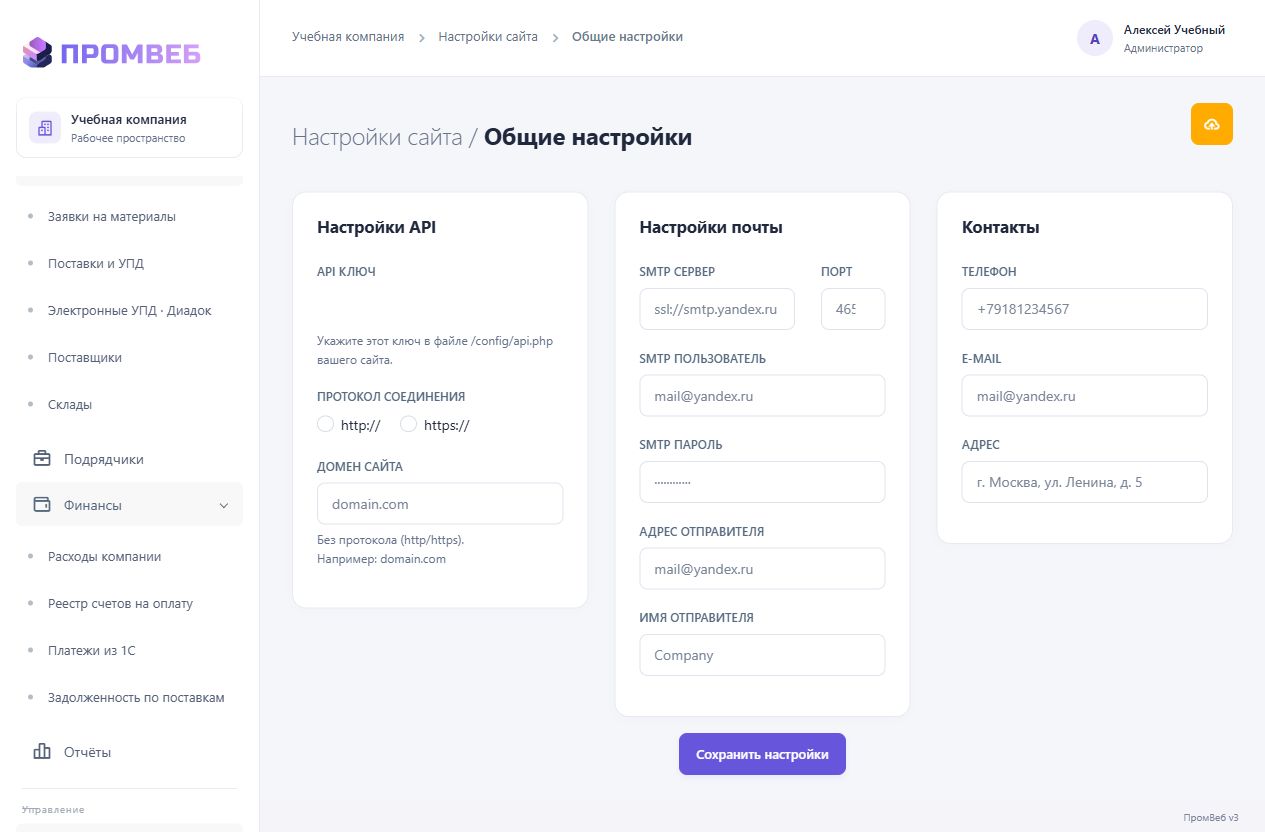Open the Алексей Учебный profile name
This screenshot has height=832, width=1265.
[1174, 30]
